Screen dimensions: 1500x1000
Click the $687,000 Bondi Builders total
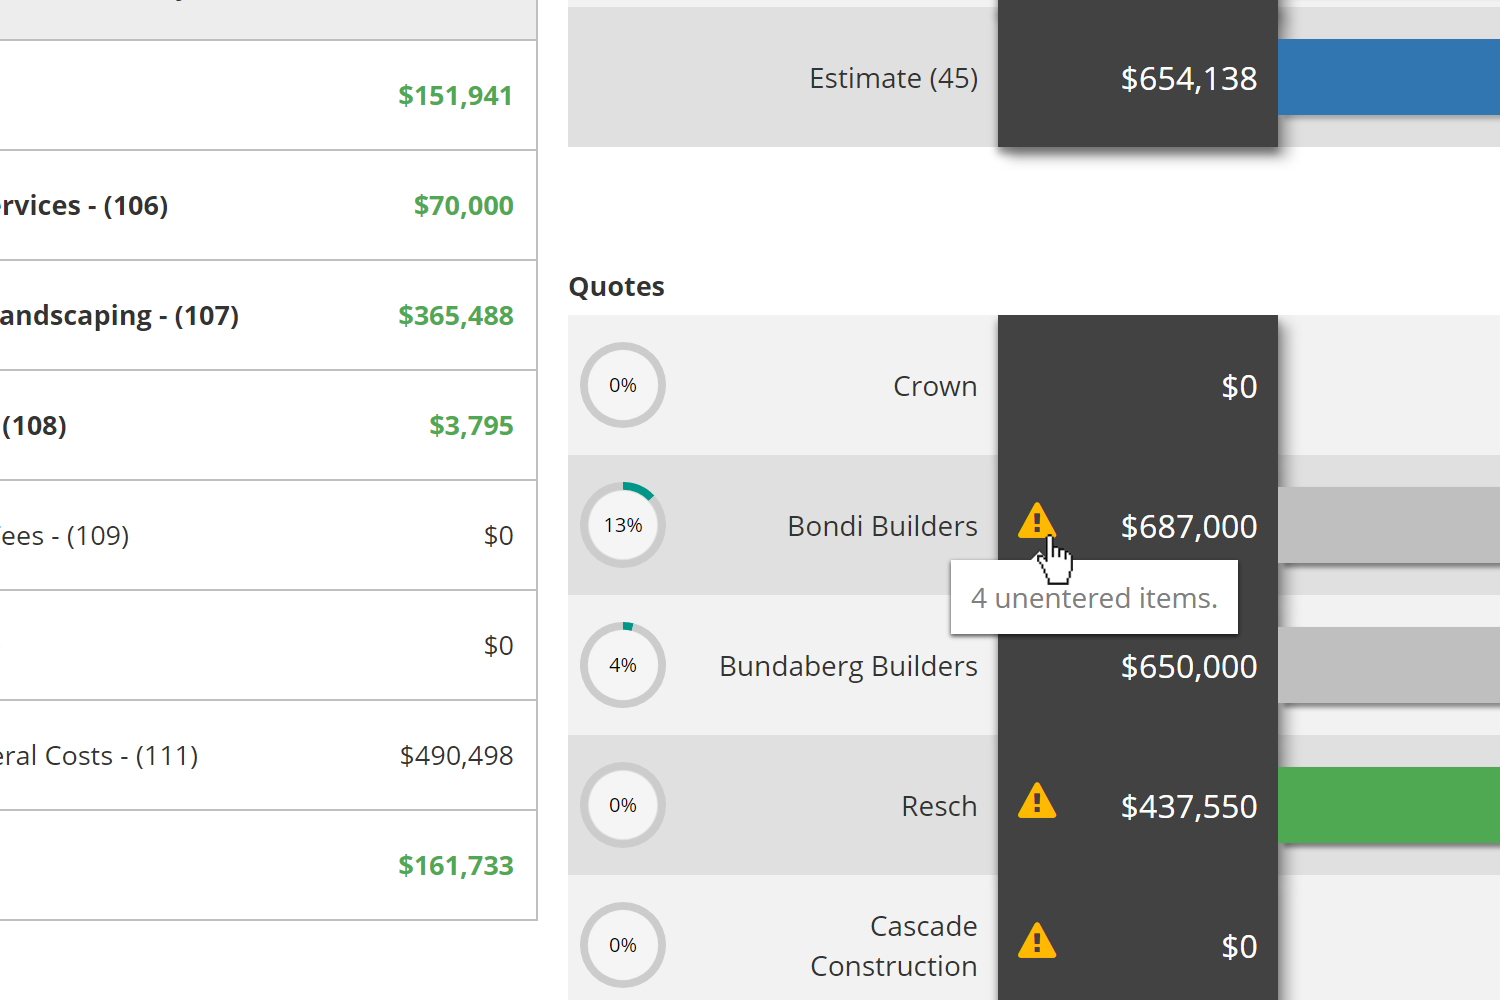point(1189,526)
